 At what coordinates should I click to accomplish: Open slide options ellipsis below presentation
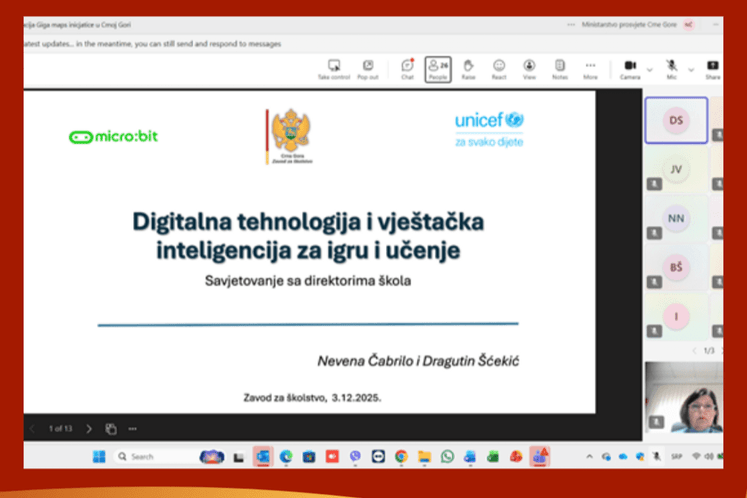pos(132,428)
